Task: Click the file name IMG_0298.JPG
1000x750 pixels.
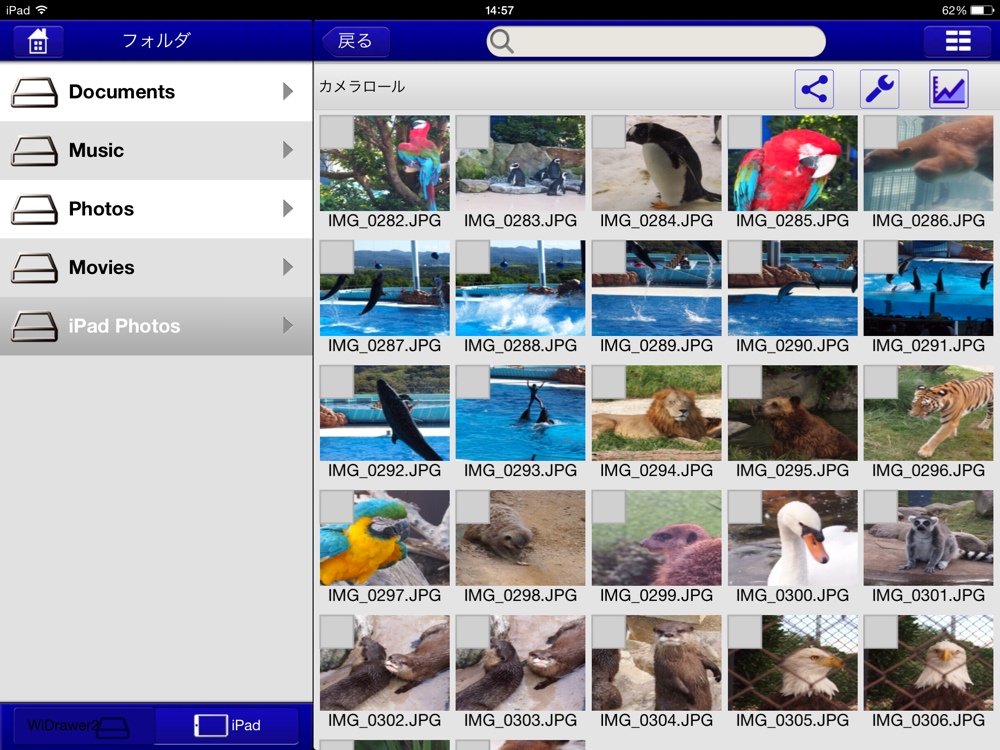Action: (x=520, y=596)
